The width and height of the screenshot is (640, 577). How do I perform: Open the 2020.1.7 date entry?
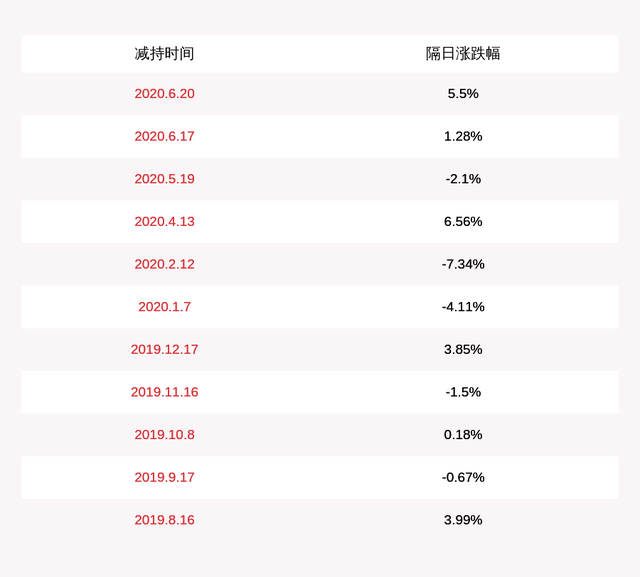click(164, 307)
